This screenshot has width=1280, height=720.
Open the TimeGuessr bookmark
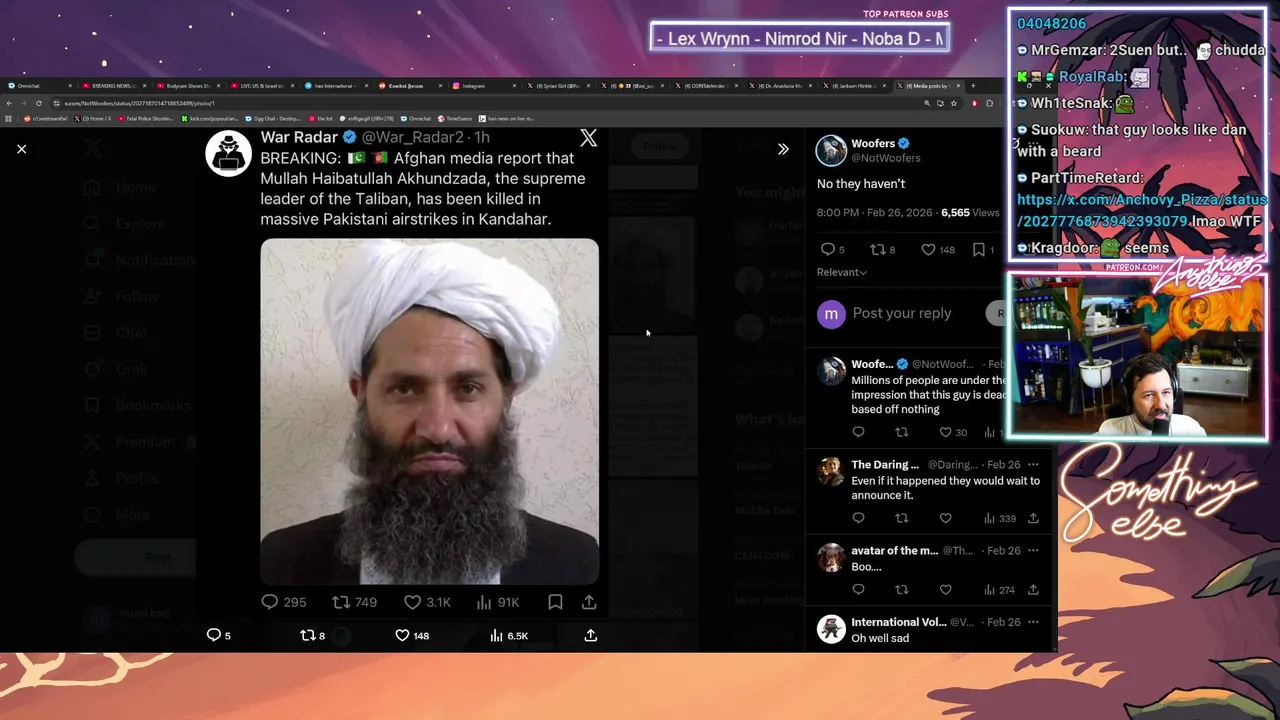pos(455,118)
